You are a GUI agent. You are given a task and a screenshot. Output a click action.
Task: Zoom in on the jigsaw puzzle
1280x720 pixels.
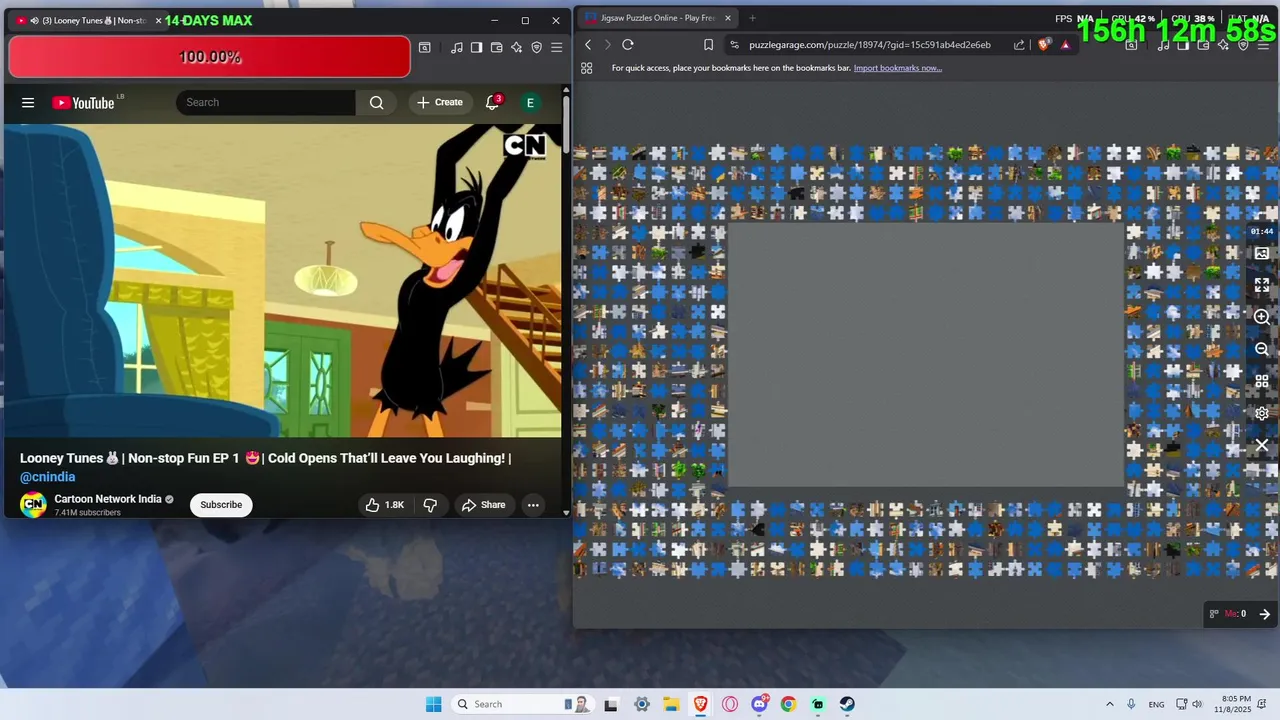coord(1262,317)
